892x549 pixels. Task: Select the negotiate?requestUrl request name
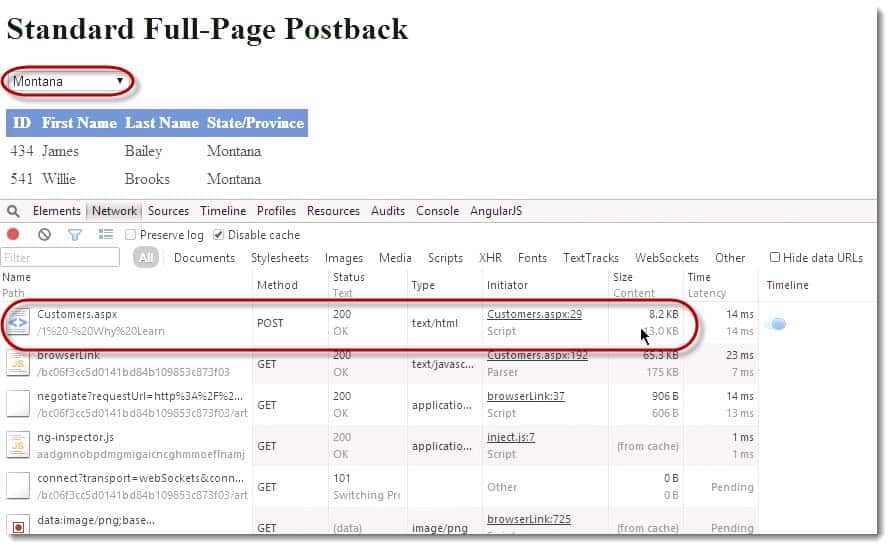140,396
